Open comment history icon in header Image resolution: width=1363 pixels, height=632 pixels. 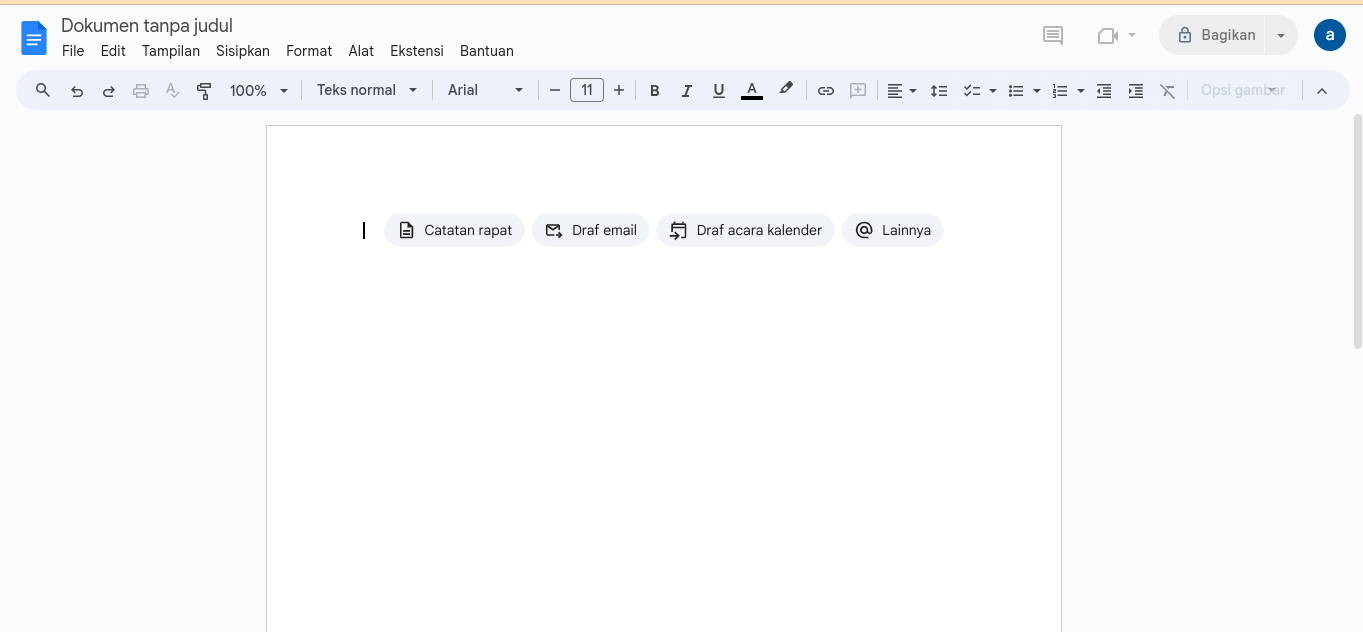click(1053, 36)
